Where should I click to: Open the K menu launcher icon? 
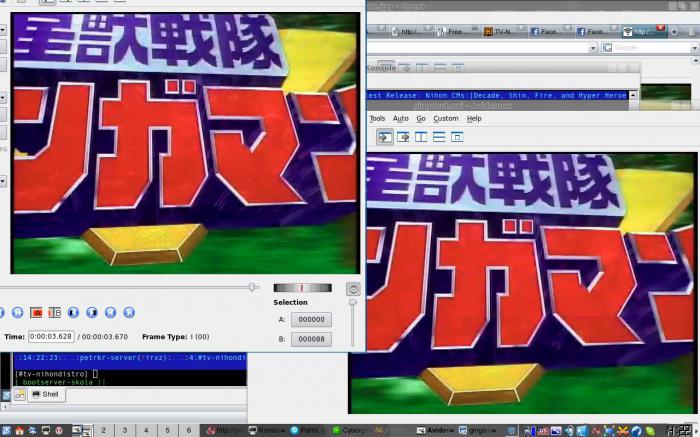pyautogui.click(x=6, y=430)
